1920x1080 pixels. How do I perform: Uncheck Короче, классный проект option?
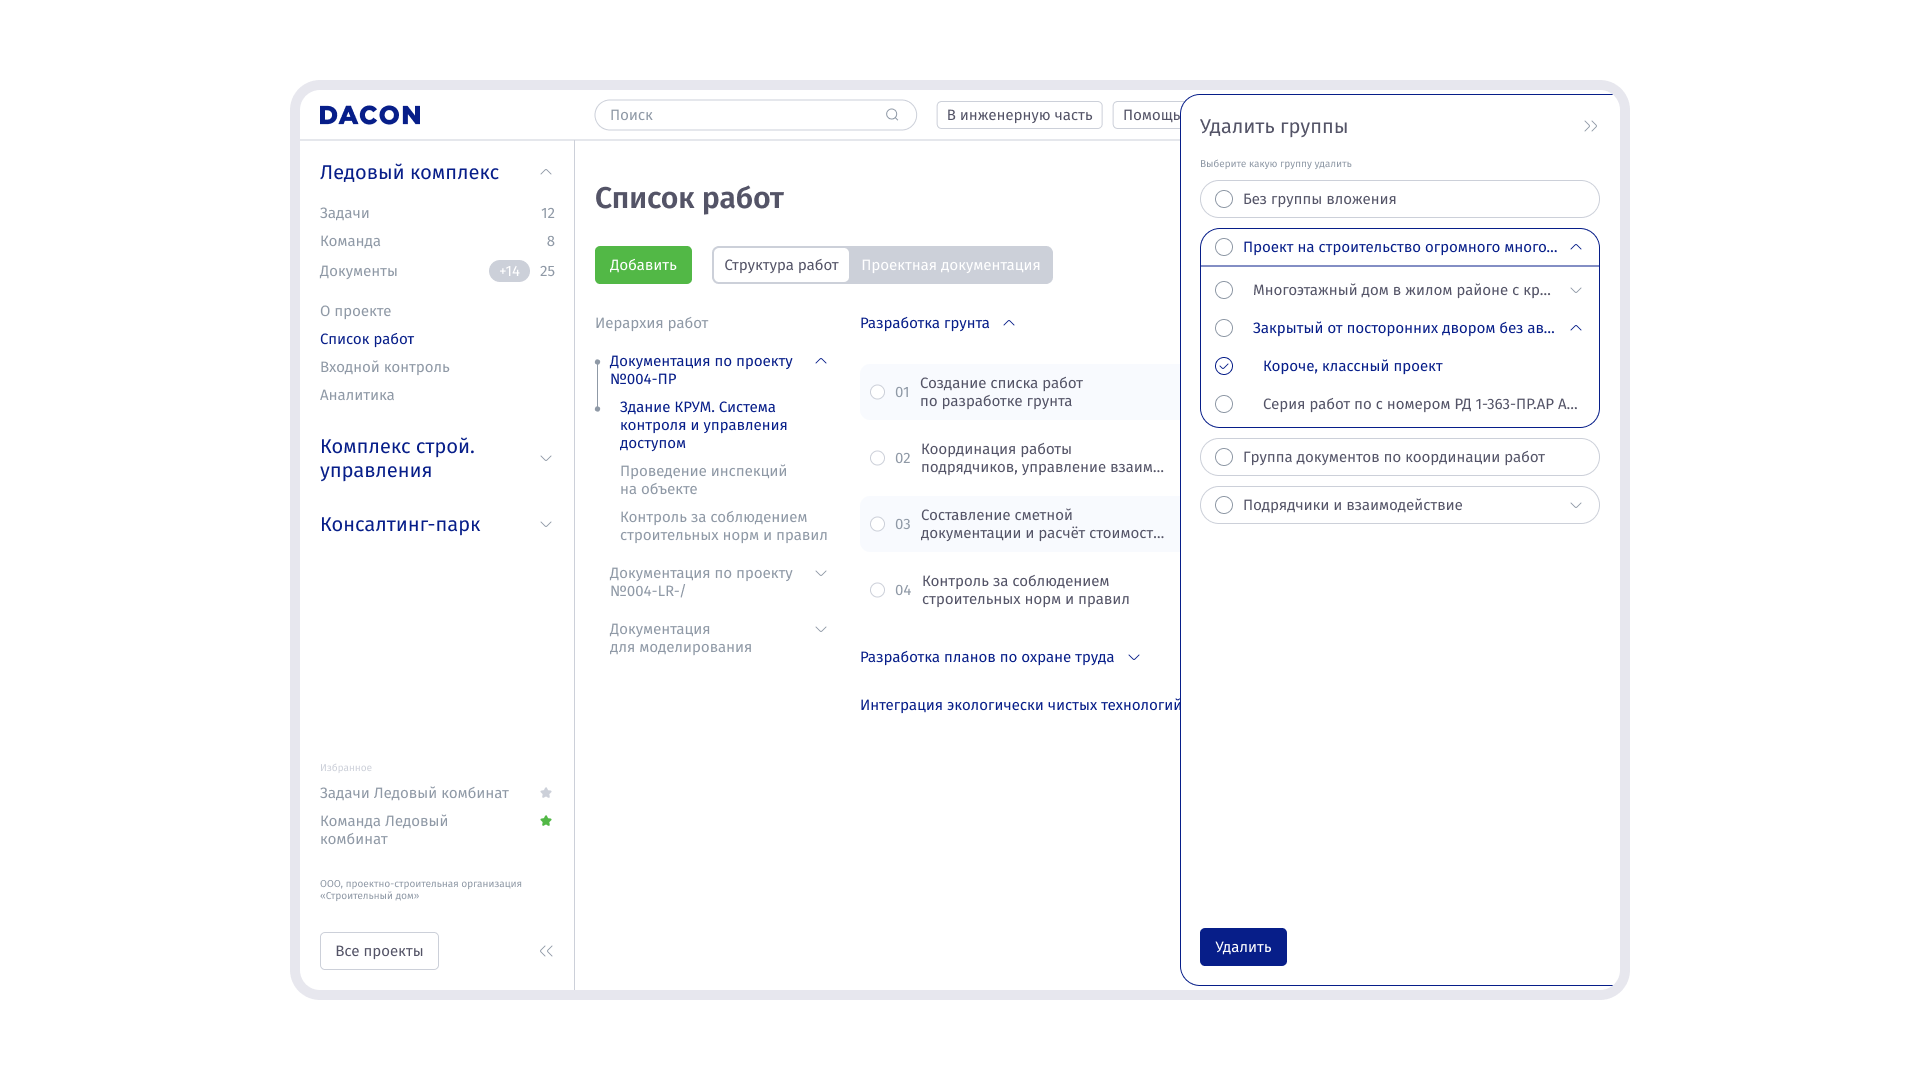[x=1224, y=366]
